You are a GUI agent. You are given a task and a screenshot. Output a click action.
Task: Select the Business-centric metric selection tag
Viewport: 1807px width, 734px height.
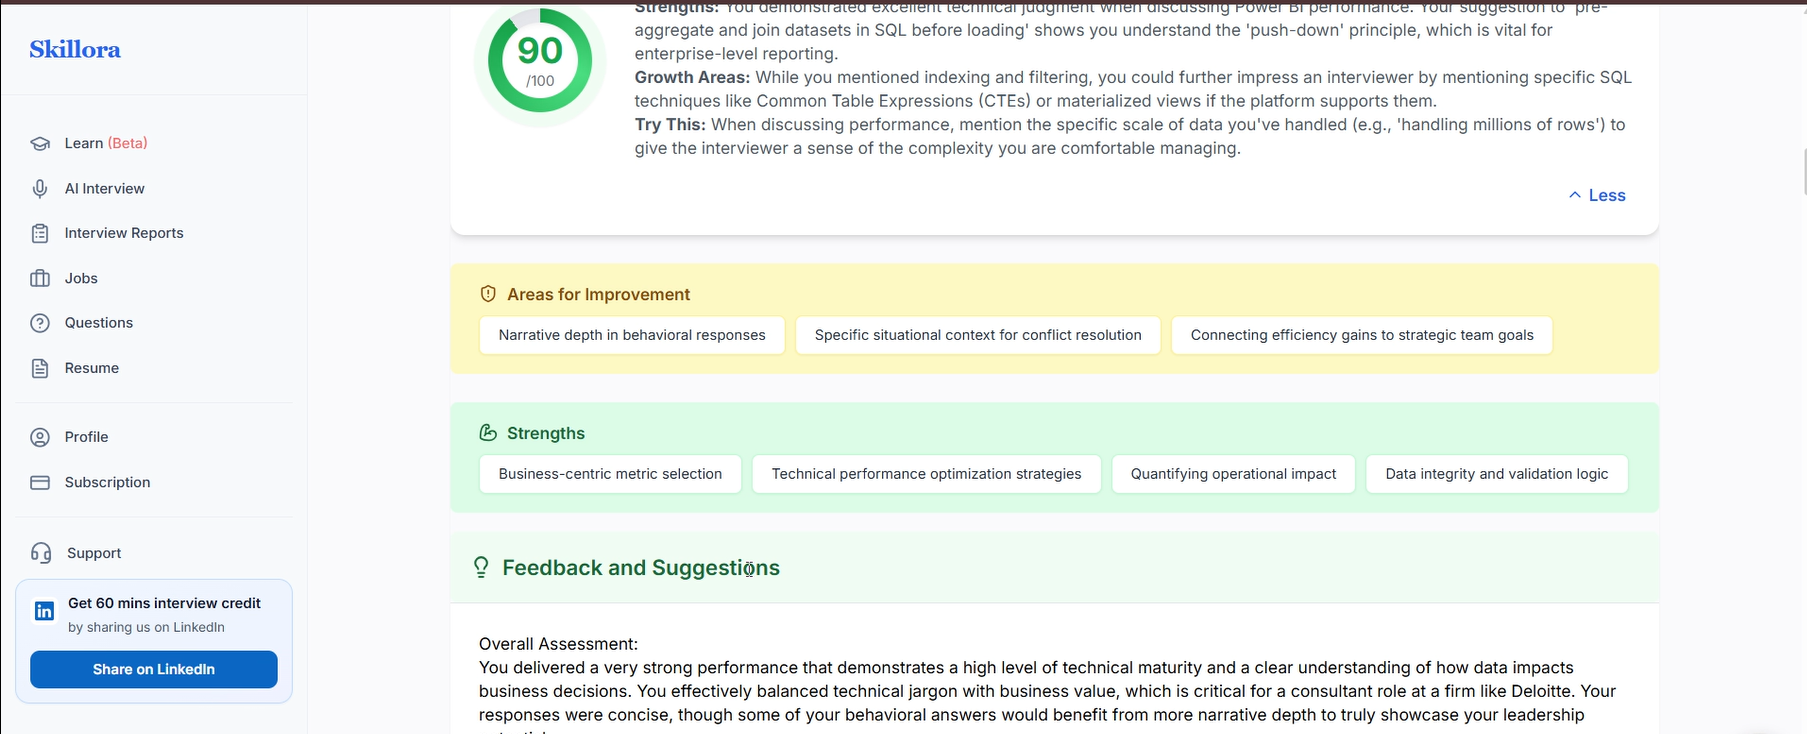point(610,474)
